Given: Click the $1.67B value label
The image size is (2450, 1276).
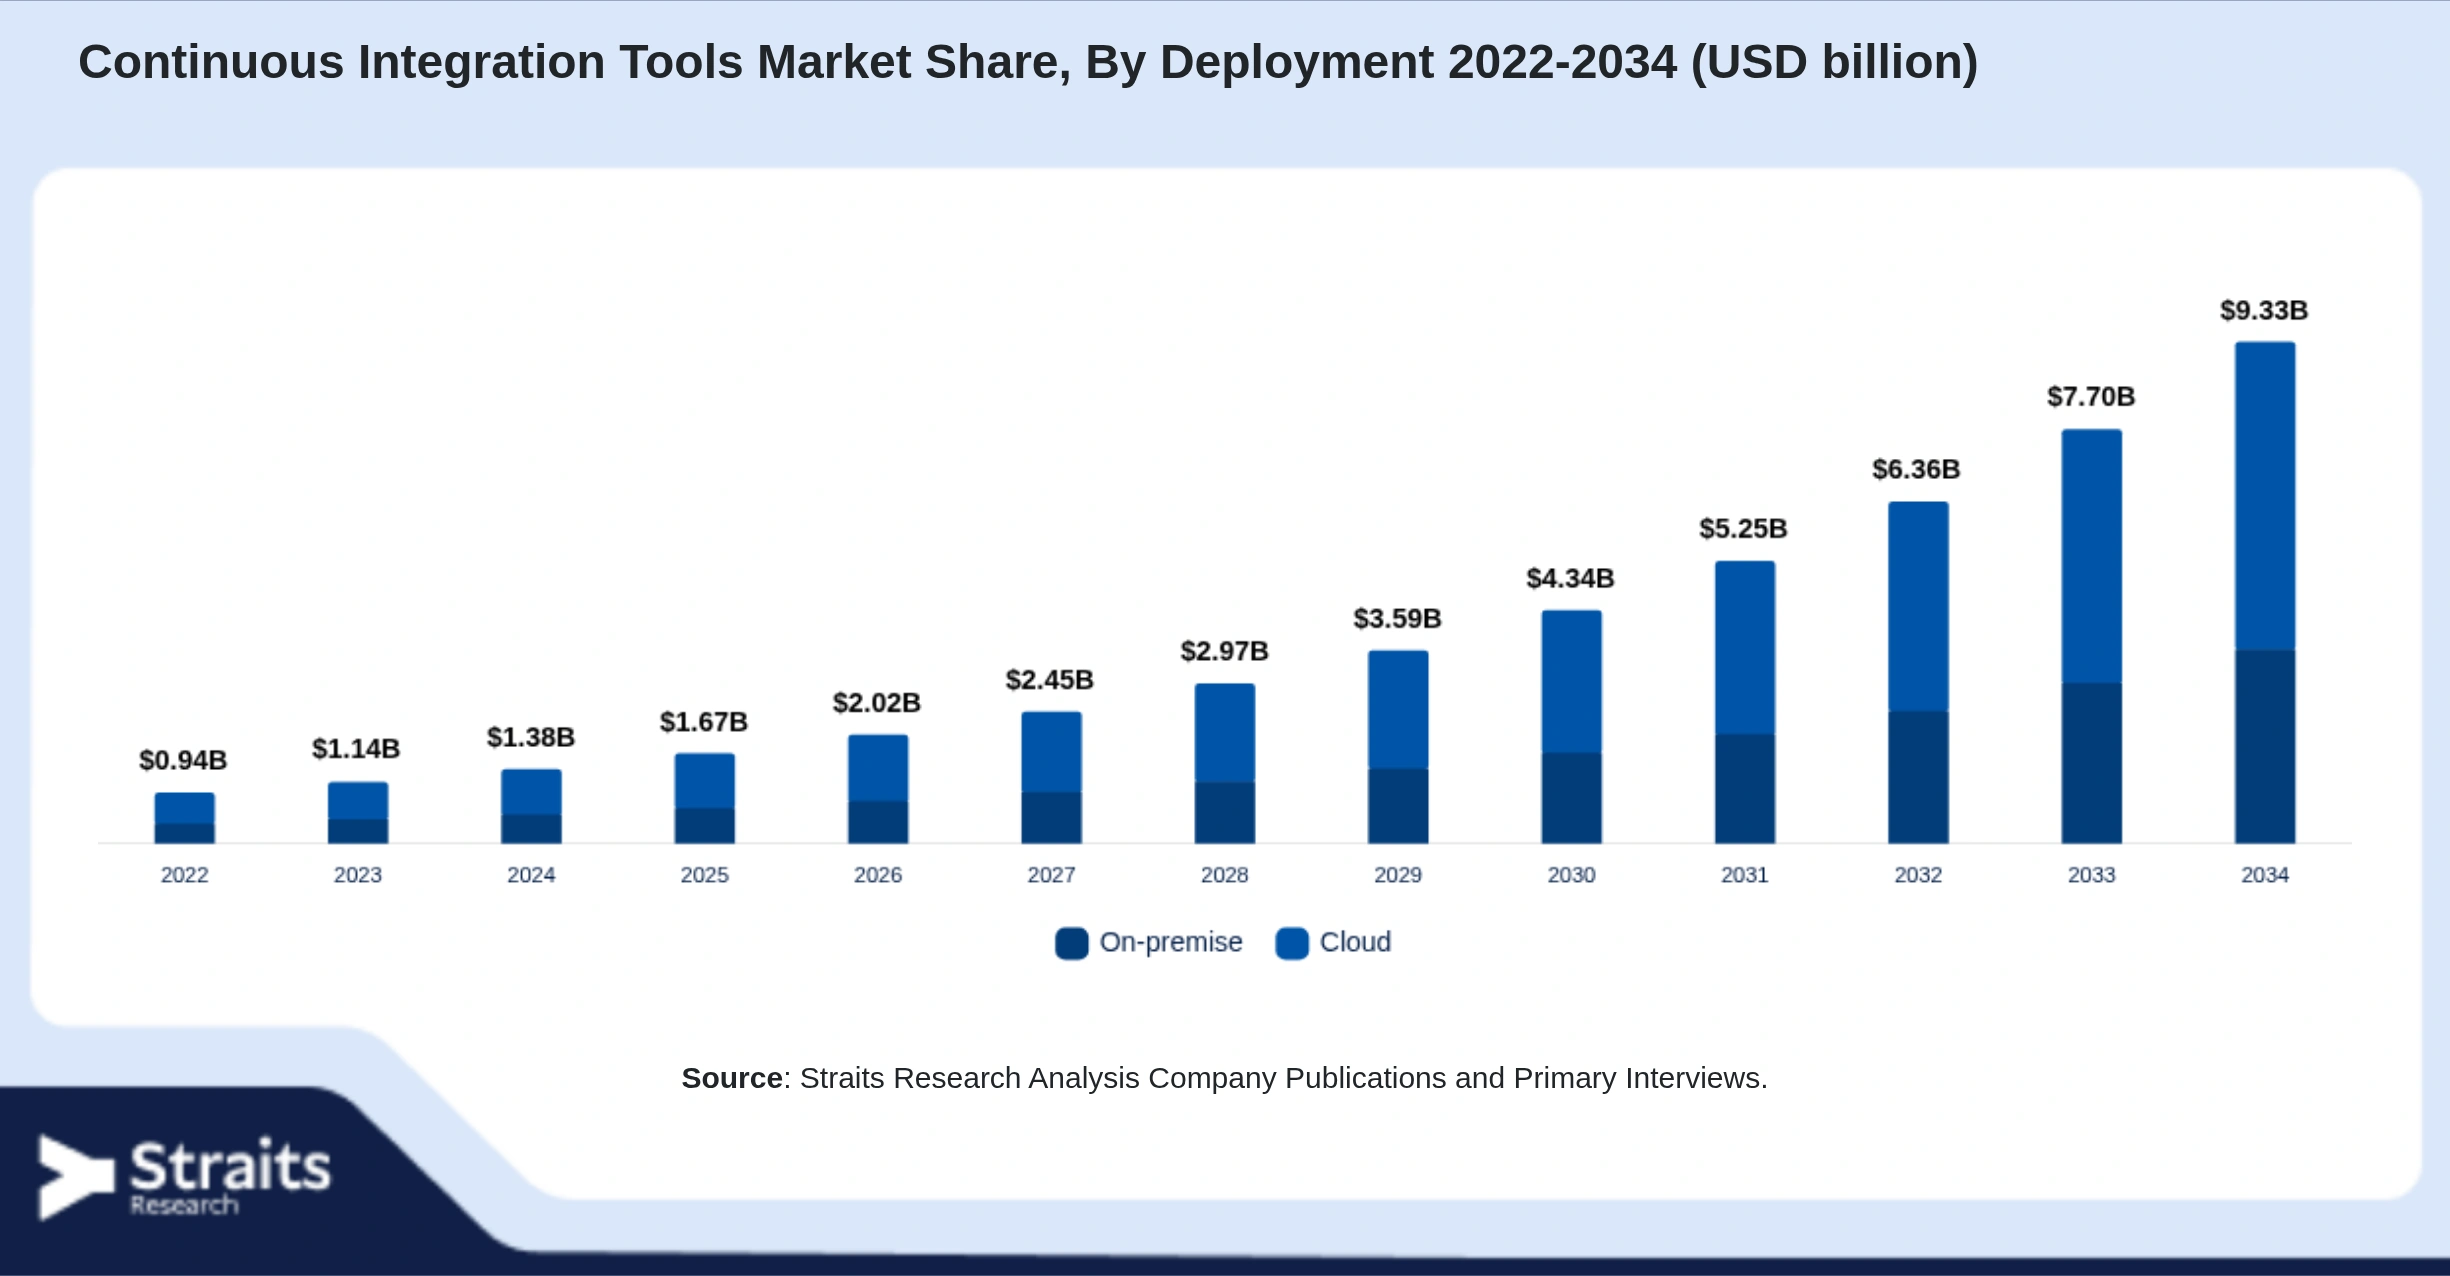Looking at the screenshot, I should [x=704, y=722].
